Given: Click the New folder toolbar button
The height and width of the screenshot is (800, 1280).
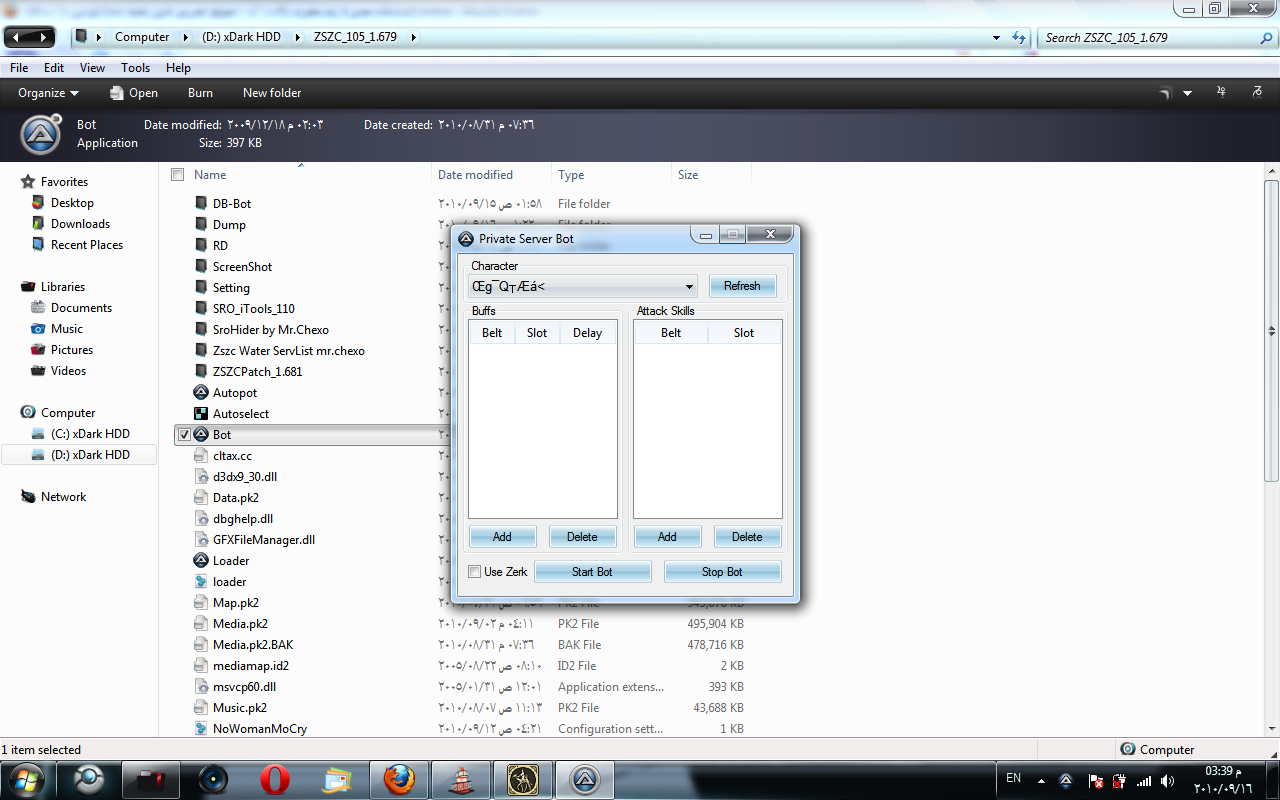Looking at the screenshot, I should click(272, 93).
